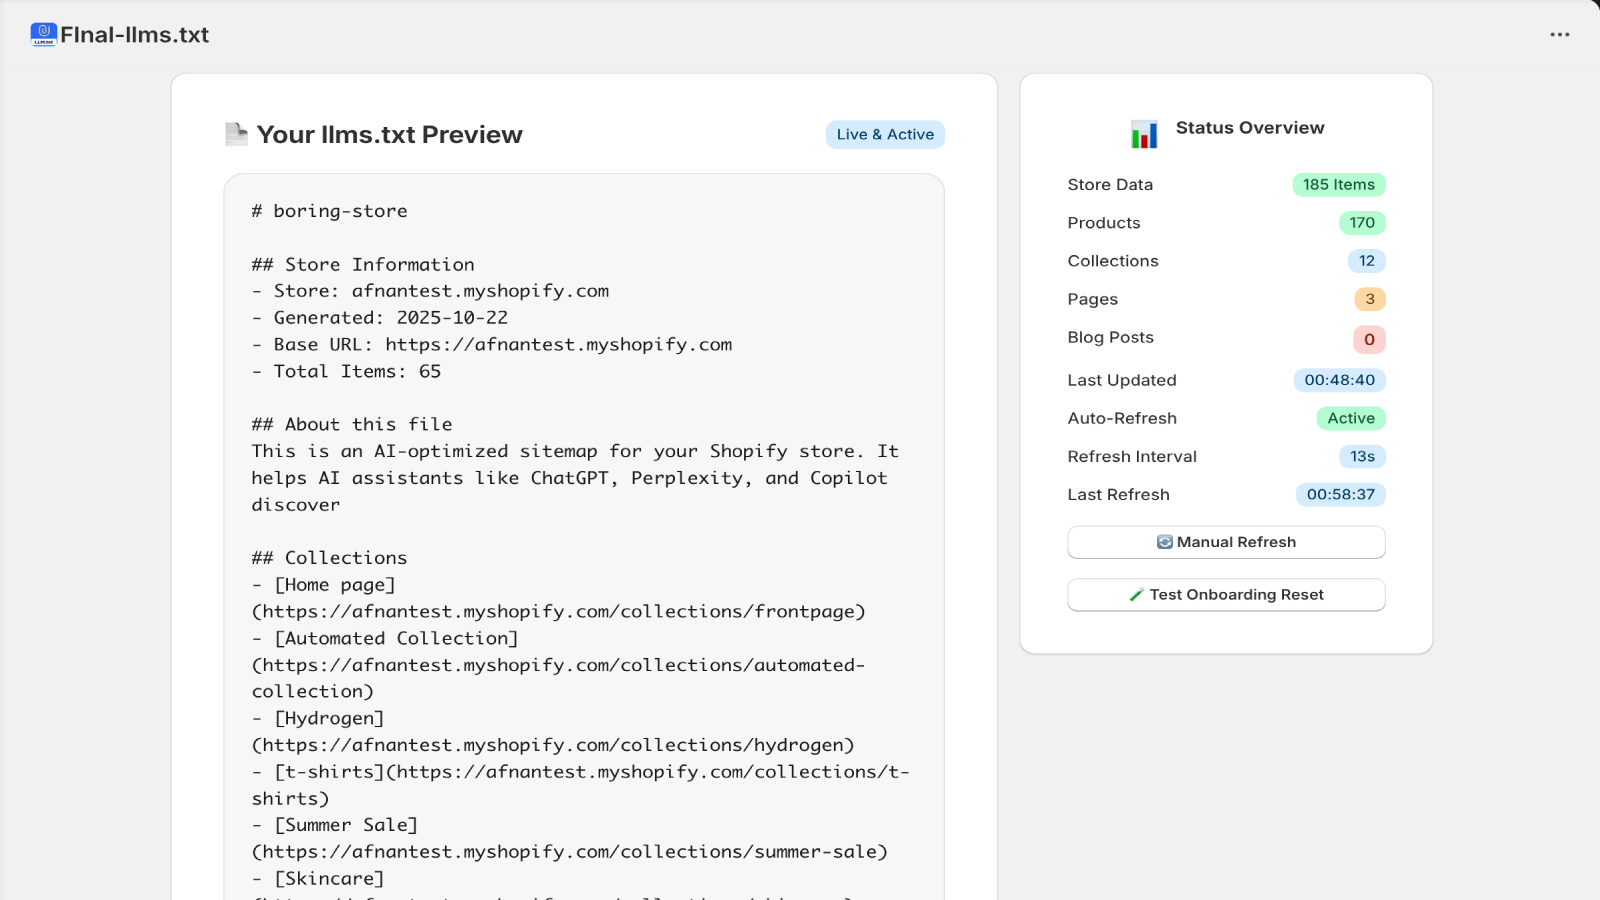Select the Products count badge showing 170
The width and height of the screenshot is (1600, 900).
click(1361, 222)
